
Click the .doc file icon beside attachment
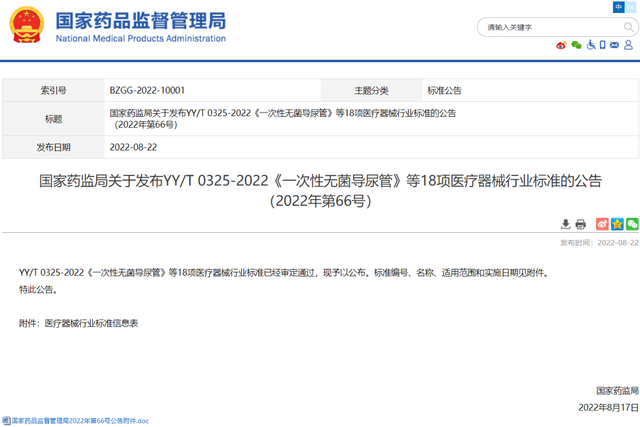(6, 421)
